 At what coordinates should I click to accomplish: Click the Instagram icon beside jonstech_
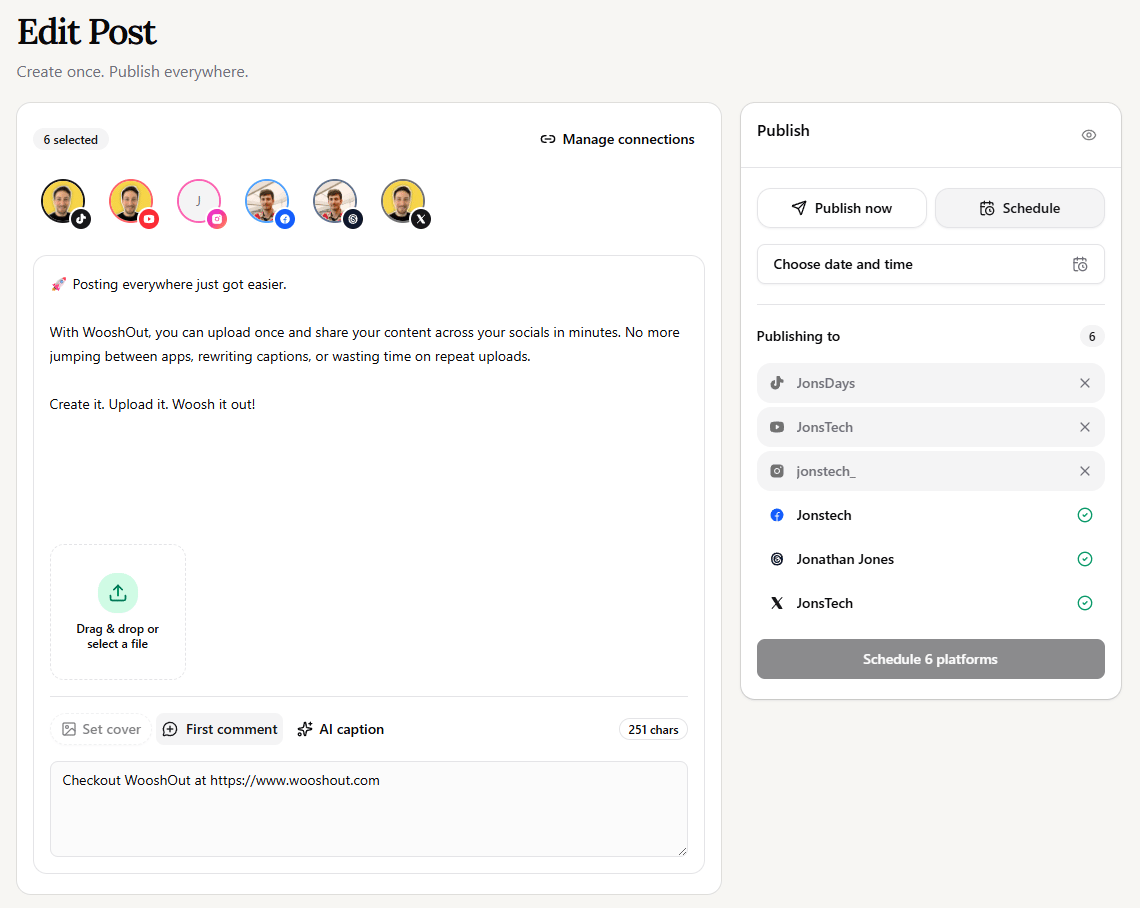point(777,471)
